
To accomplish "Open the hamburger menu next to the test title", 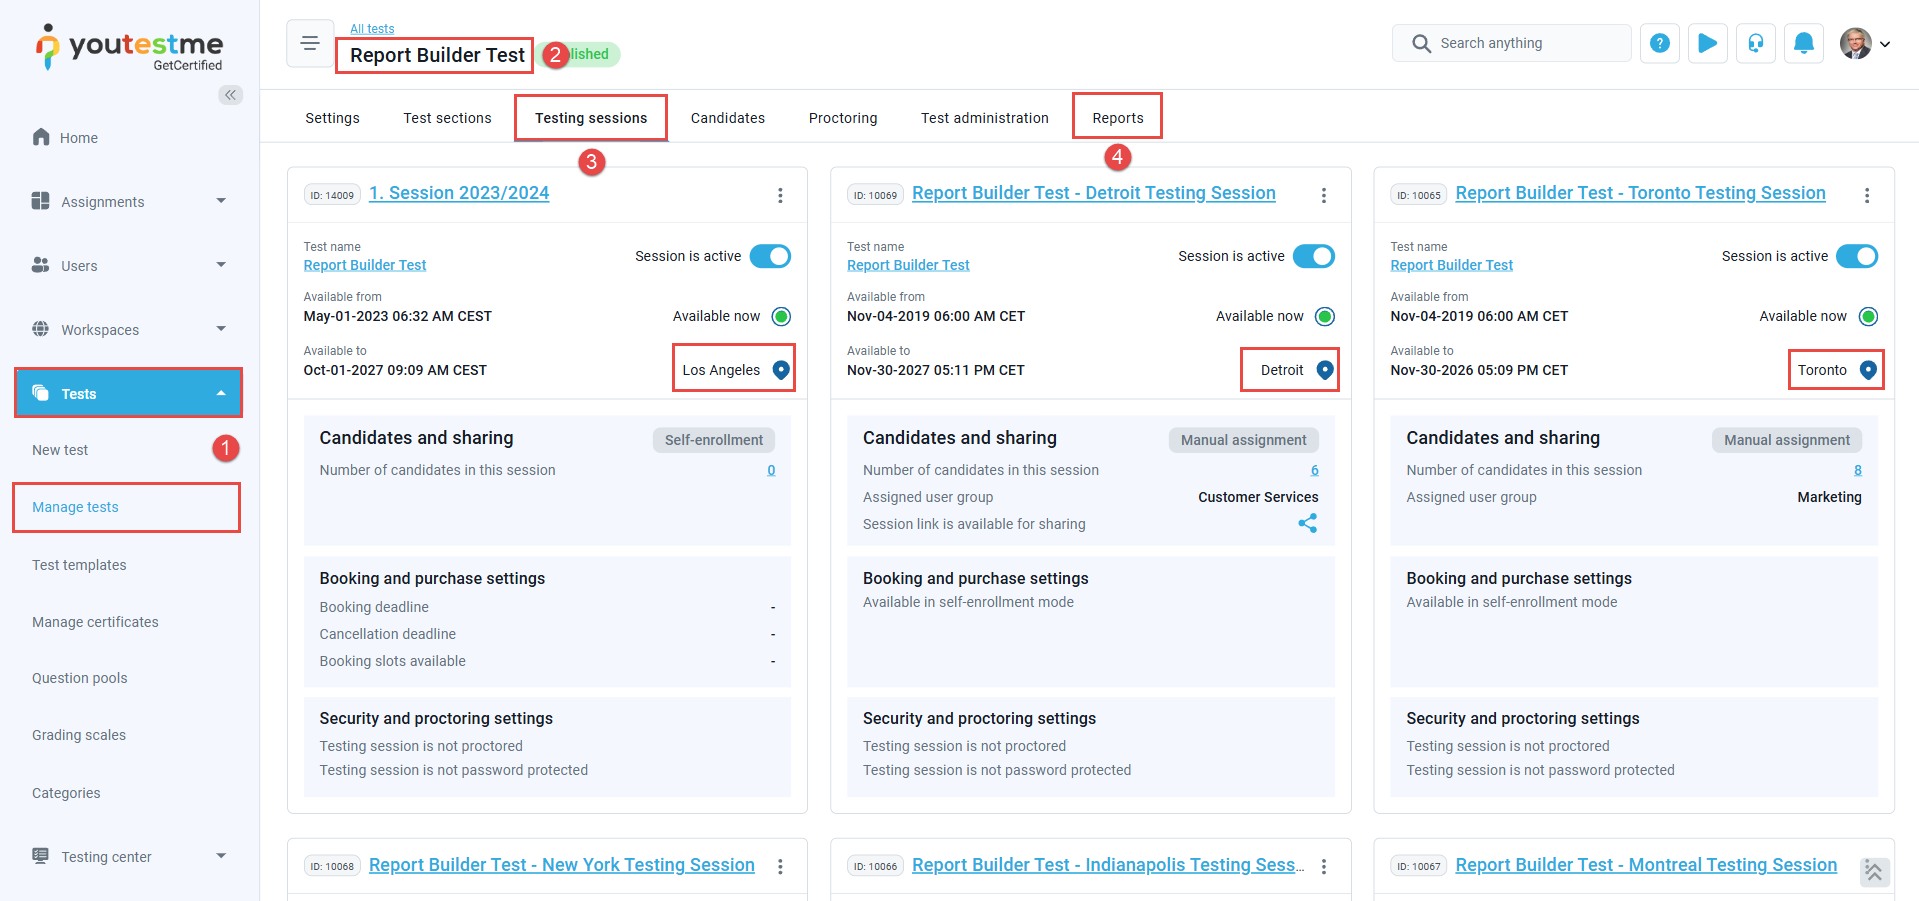I will (310, 43).
